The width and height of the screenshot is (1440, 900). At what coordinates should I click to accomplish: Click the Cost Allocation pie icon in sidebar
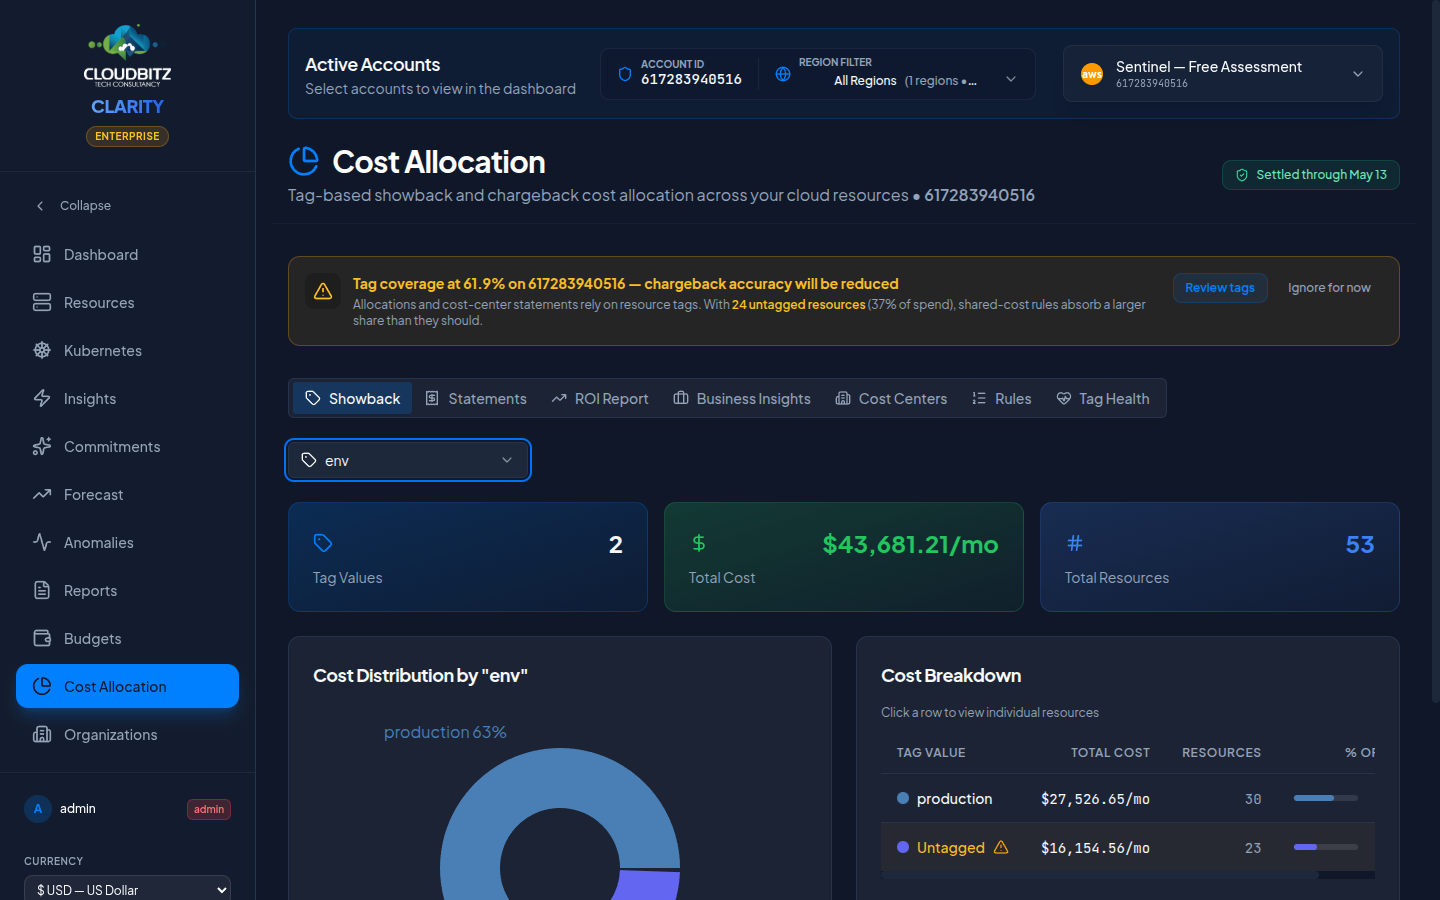[42, 686]
